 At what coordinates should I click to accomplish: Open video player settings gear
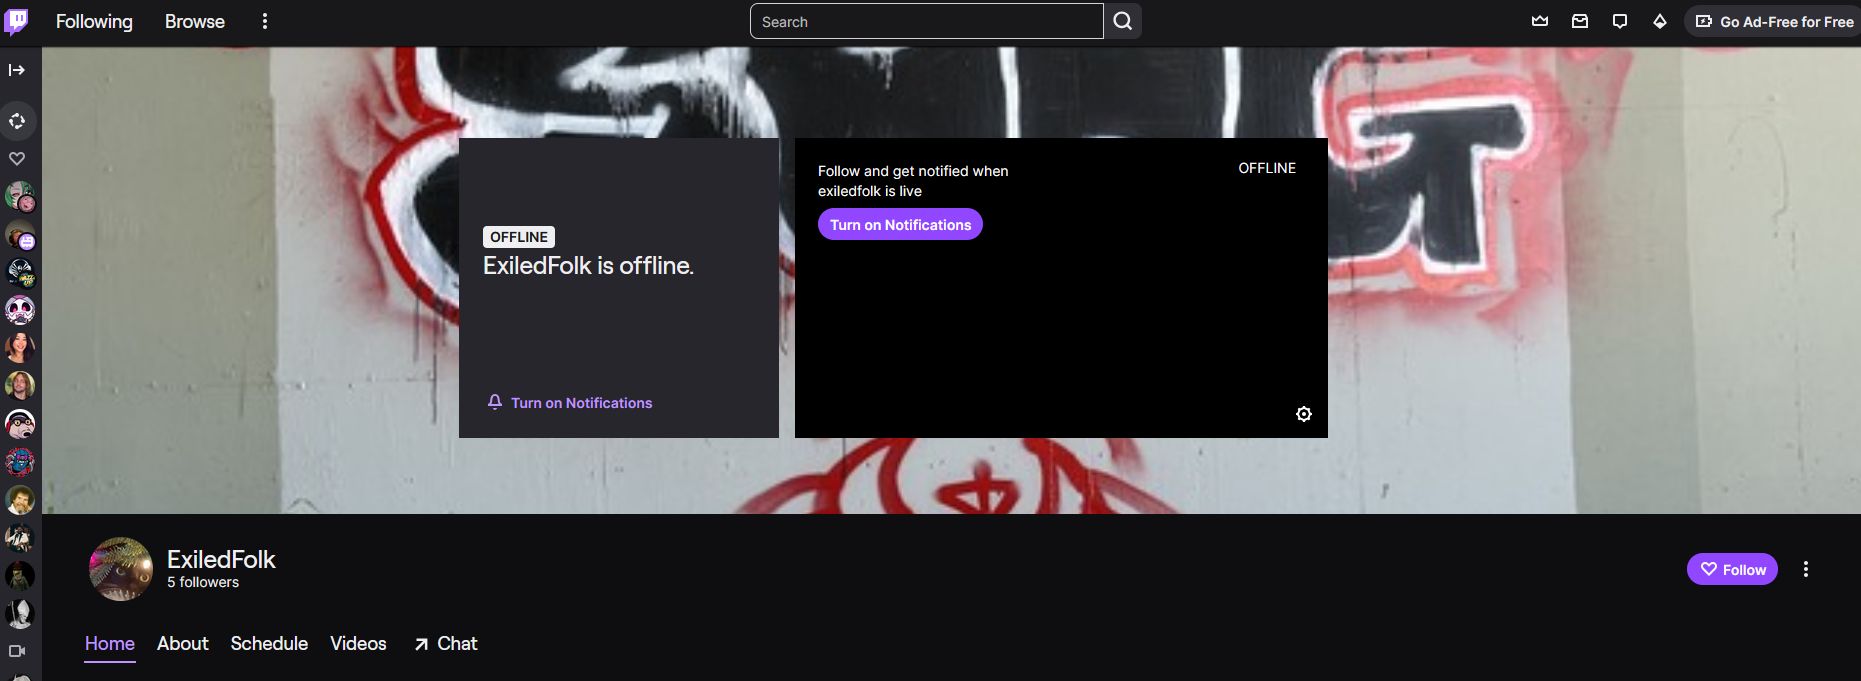coord(1304,414)
